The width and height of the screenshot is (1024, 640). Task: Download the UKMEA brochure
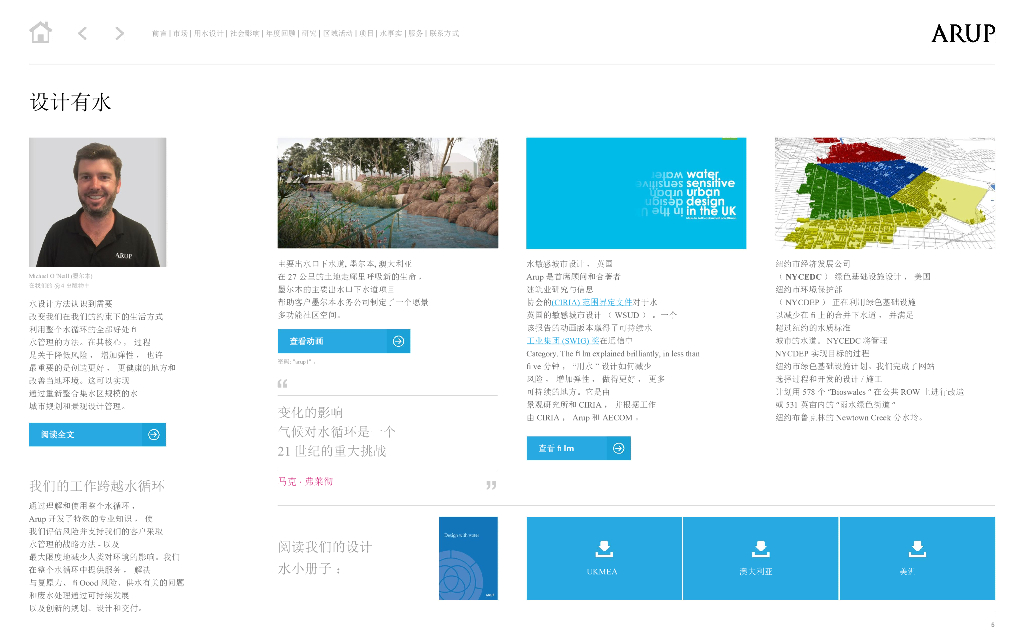(x=604, y=558)
